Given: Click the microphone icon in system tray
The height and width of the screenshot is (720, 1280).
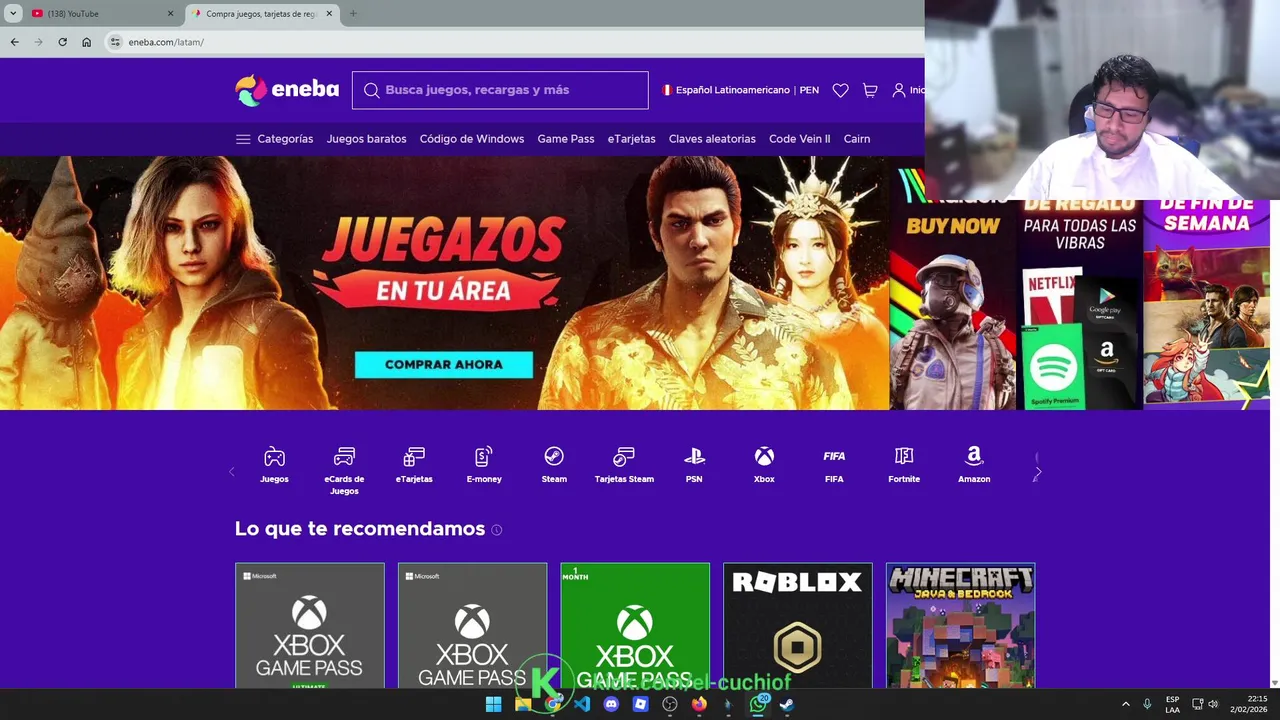Looking at the screenshot, I should pyautogui.click(x=1147, y=704).
